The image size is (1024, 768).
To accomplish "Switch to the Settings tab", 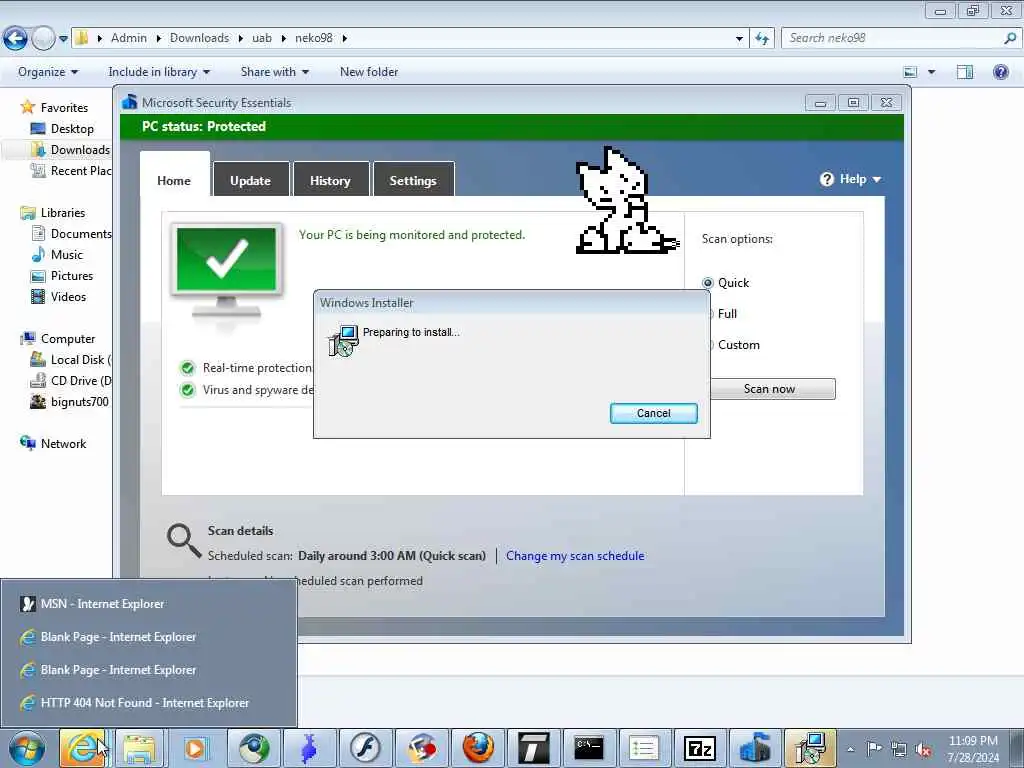I will pyautogui.click(x=413, y=180).
